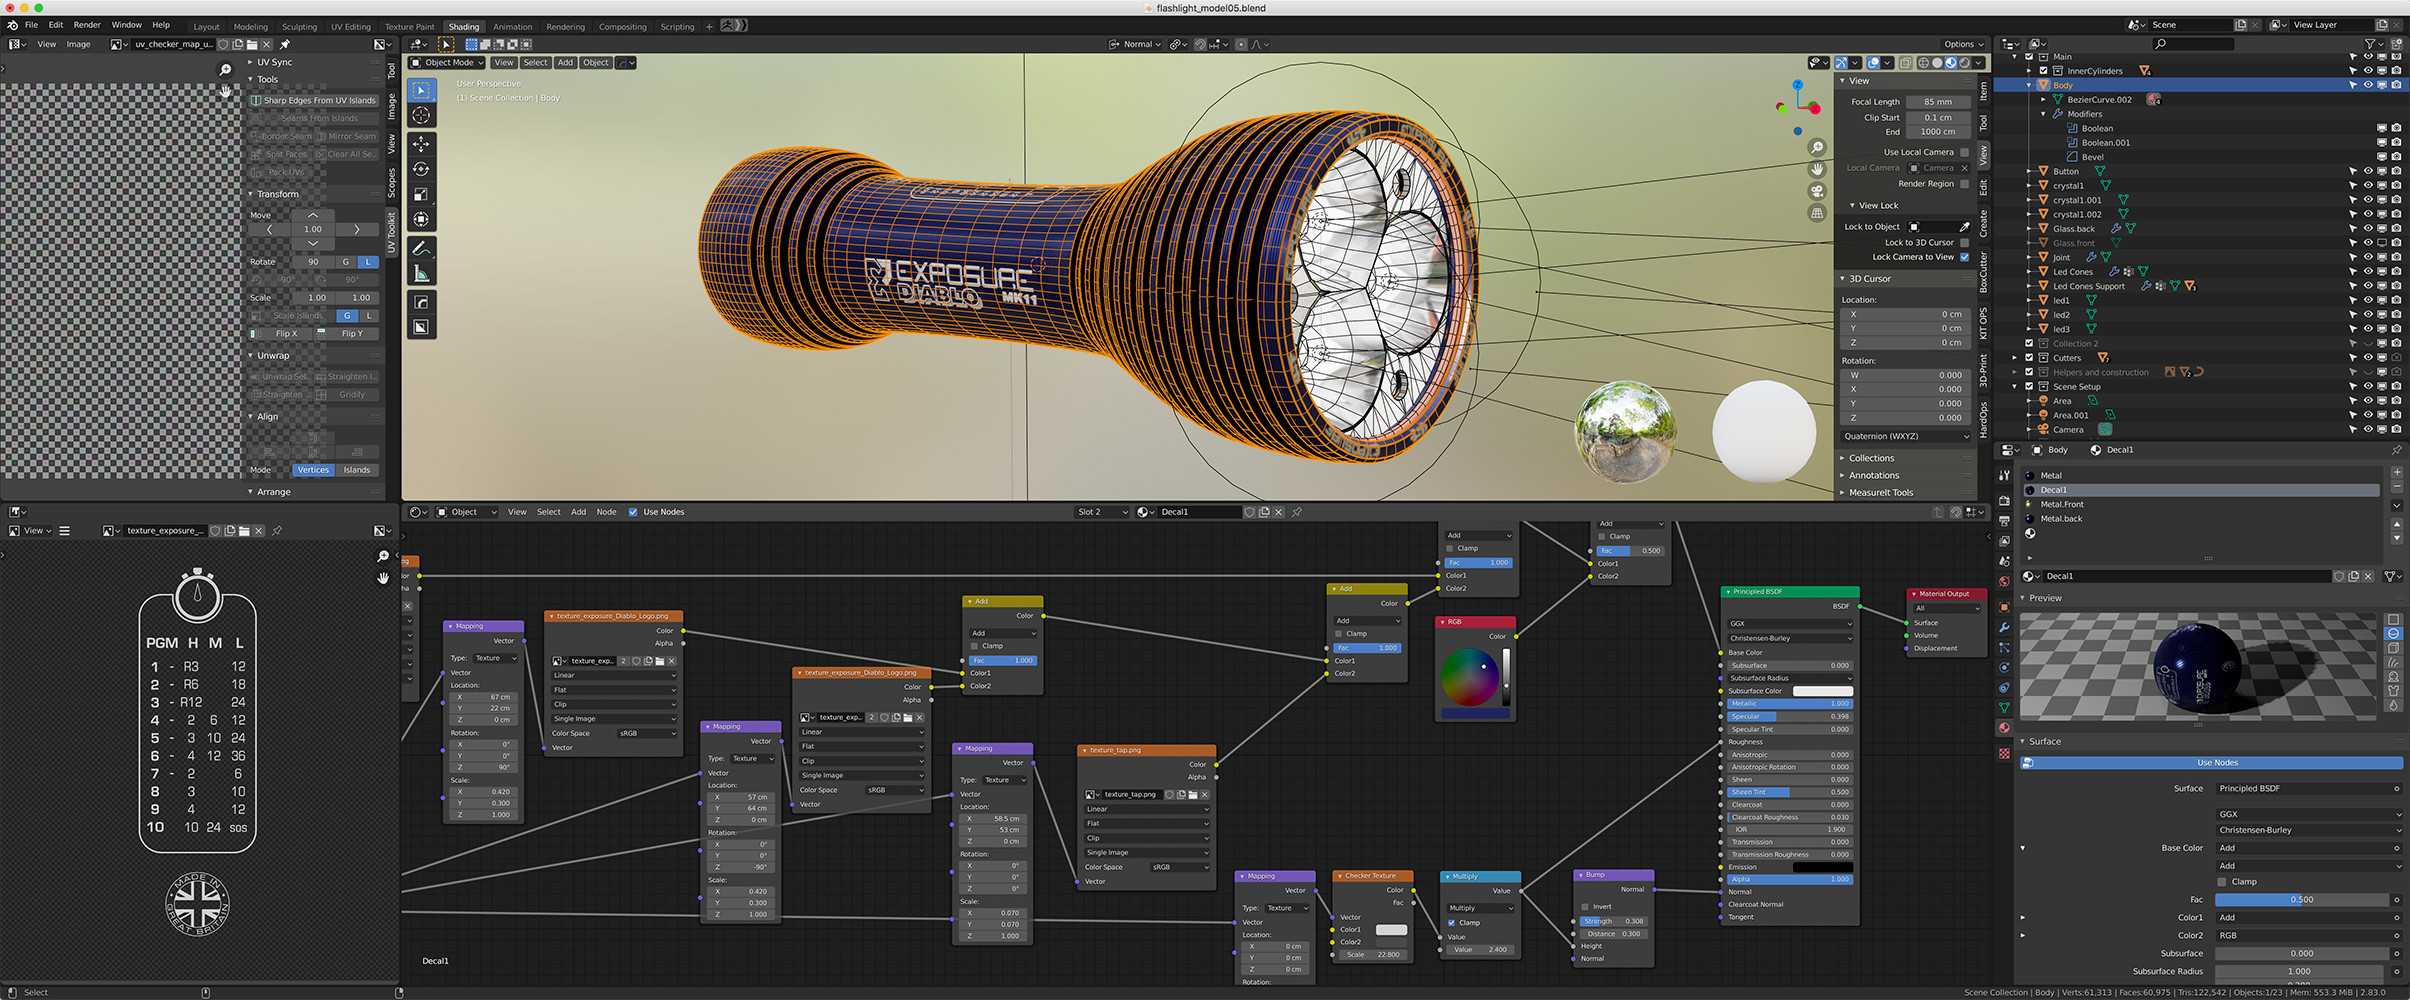2410x1000 pixels.
Task: Open the Material properties tab
Action: click(x=2004, y=728)
